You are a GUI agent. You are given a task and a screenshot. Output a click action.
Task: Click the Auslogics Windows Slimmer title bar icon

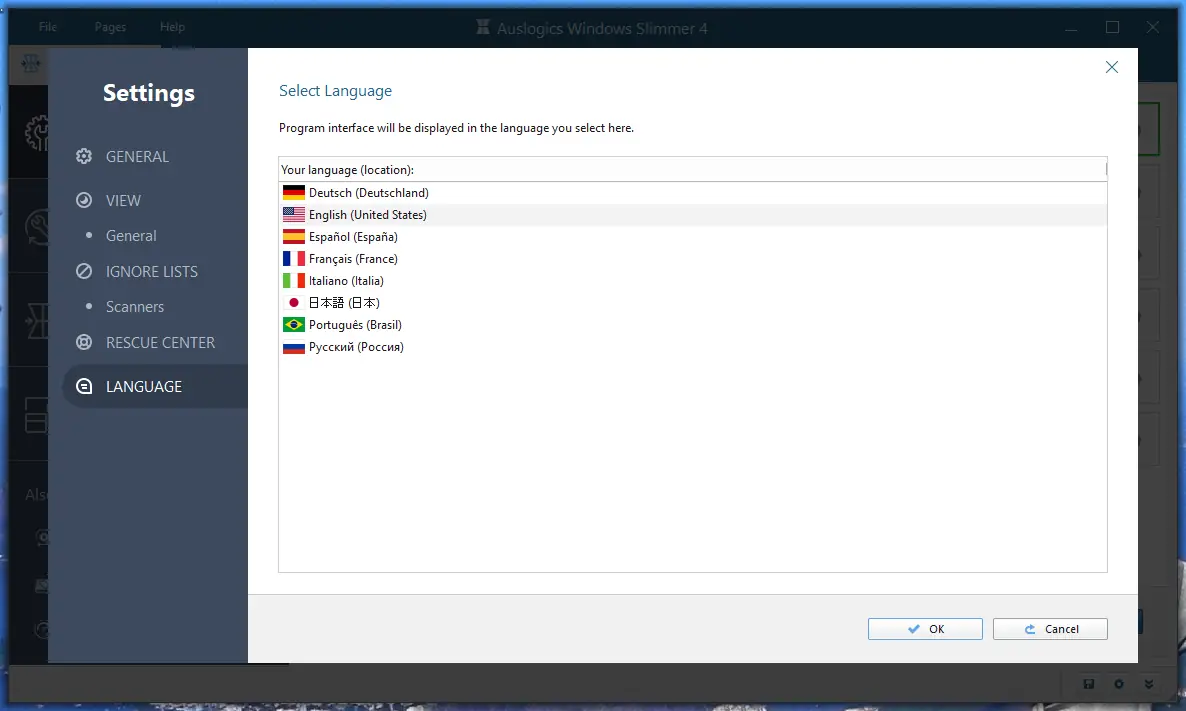click(x=483, y=28)
